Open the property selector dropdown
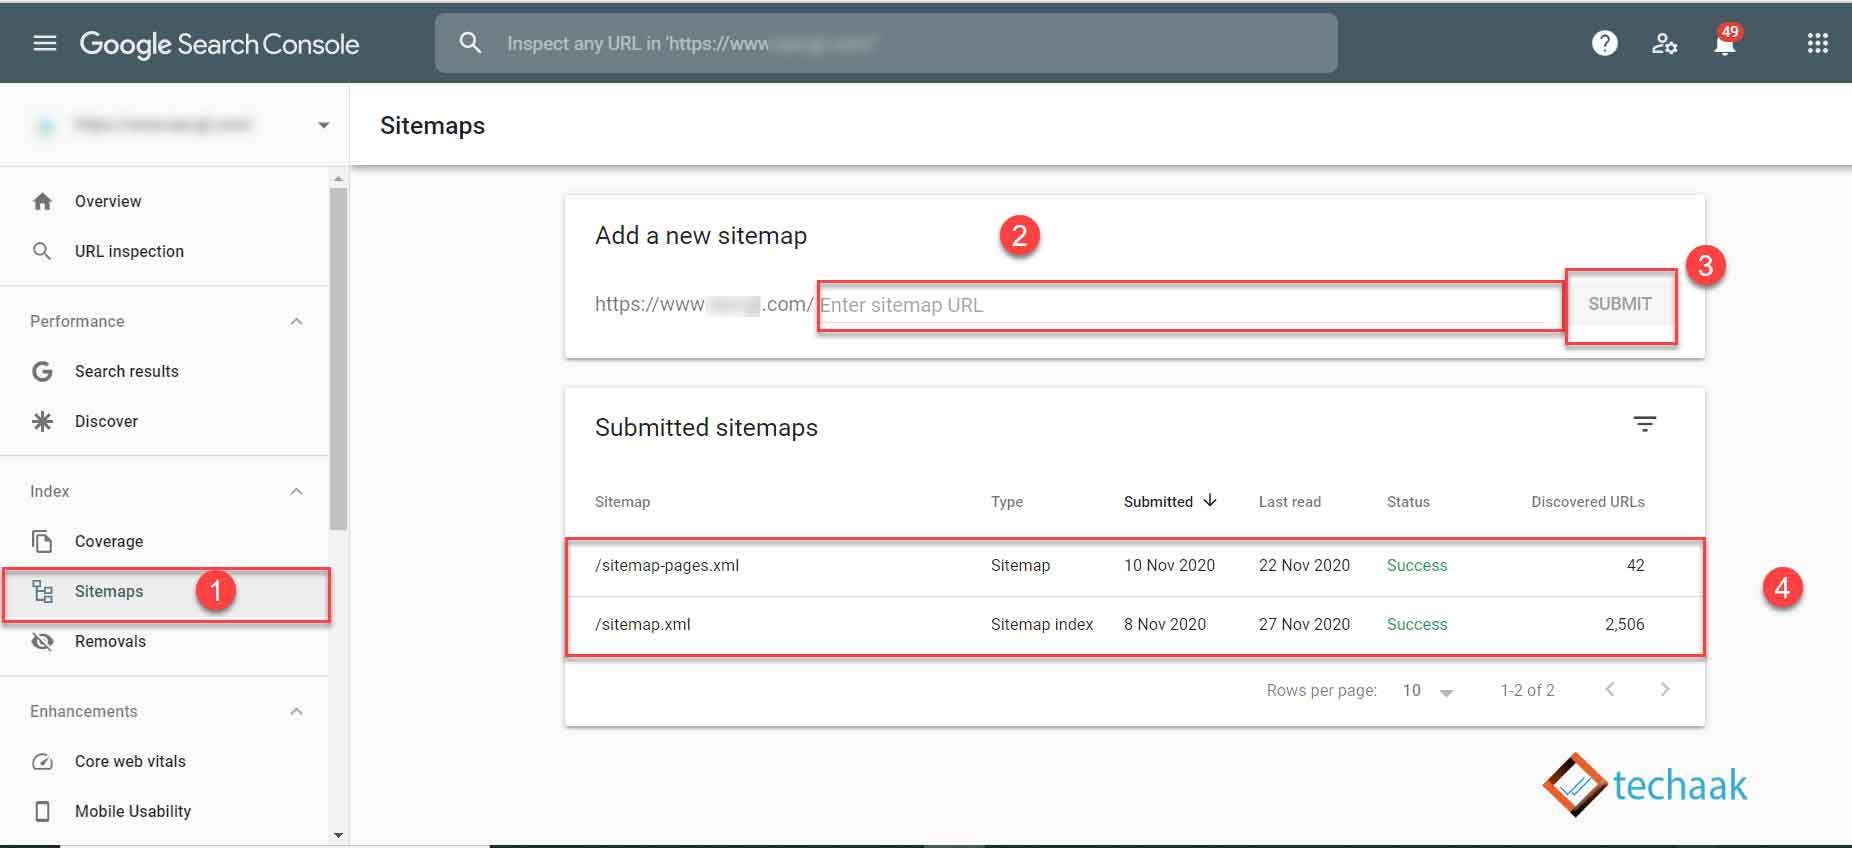This screenshot has width=1852, height=848. 323,125
